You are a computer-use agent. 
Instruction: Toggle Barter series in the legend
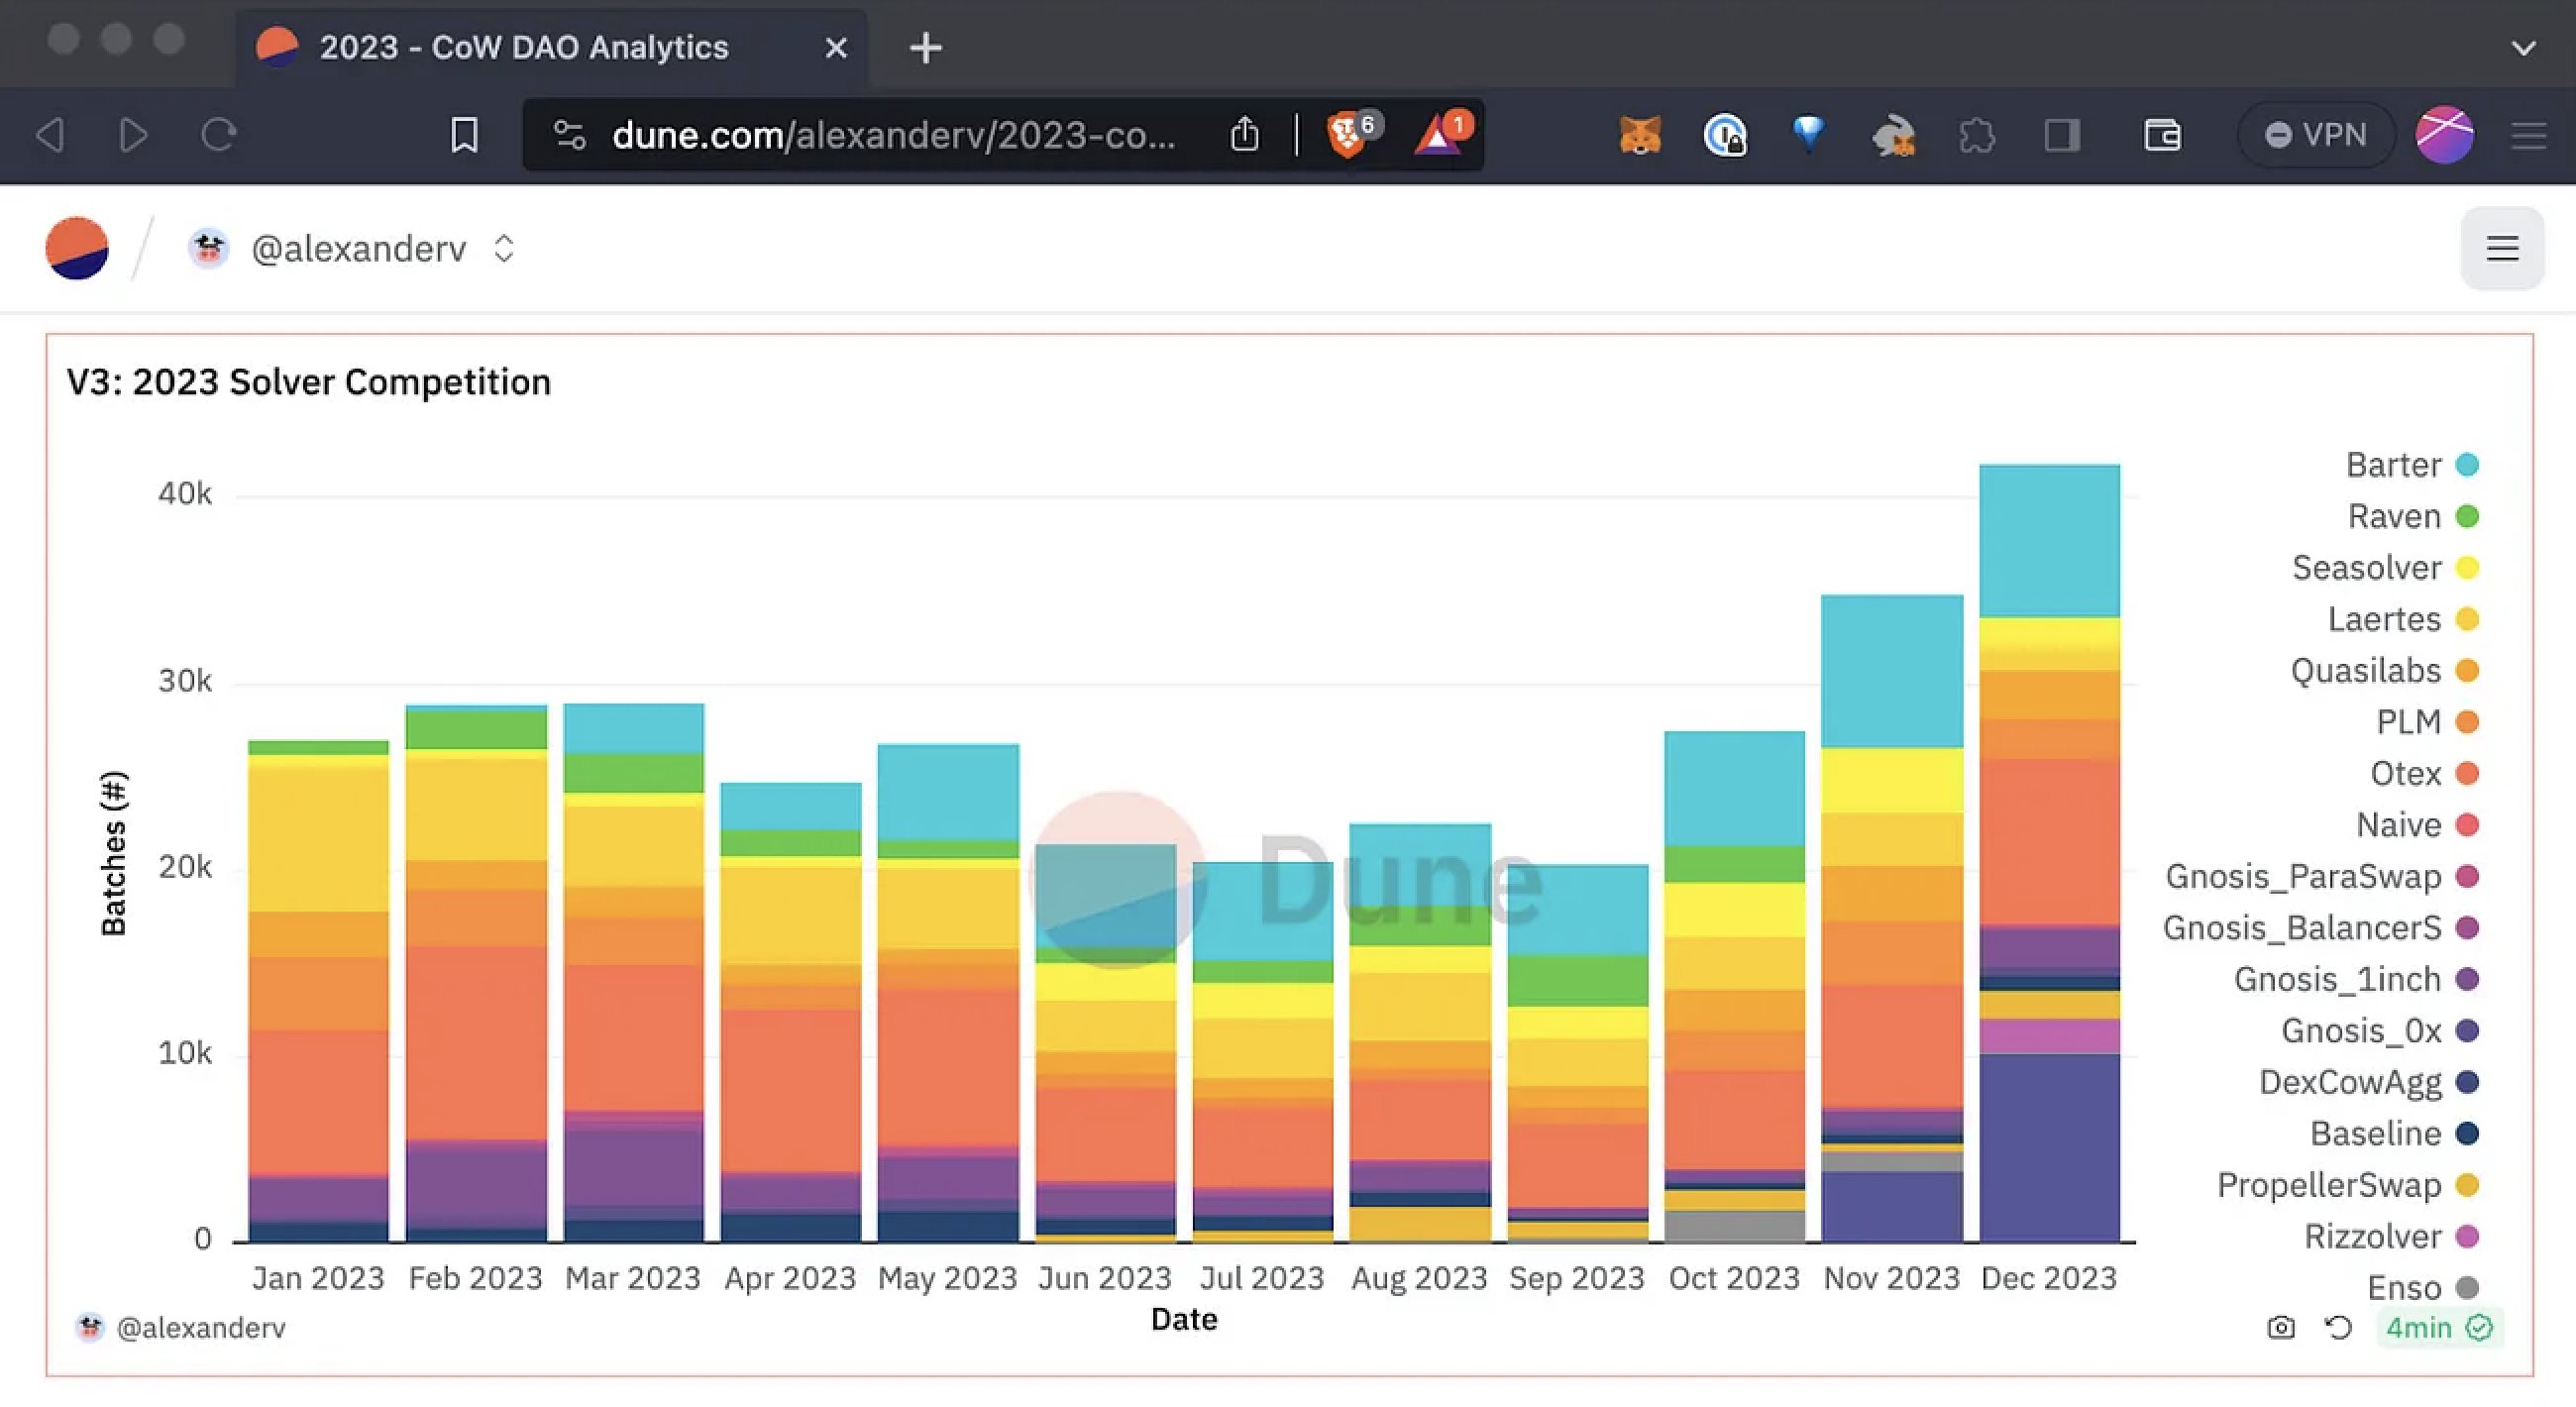click(x=2411, y=464)
